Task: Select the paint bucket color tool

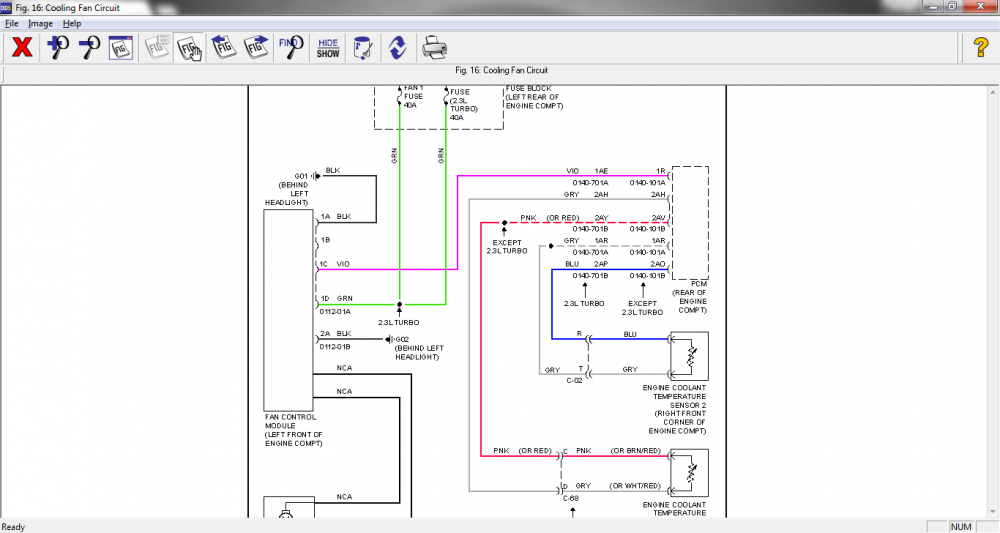Action: (362, 48)
